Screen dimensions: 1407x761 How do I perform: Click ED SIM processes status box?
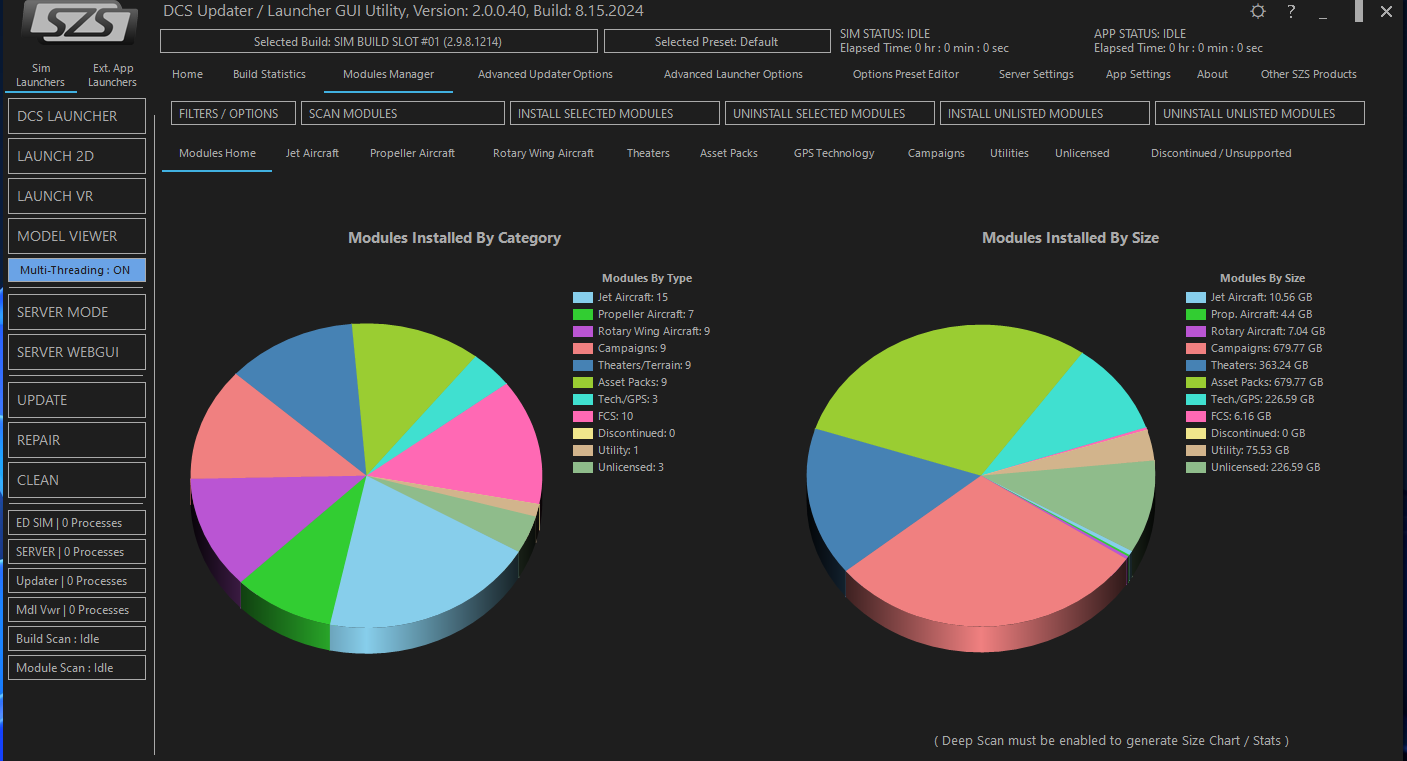tap(77, 523)
